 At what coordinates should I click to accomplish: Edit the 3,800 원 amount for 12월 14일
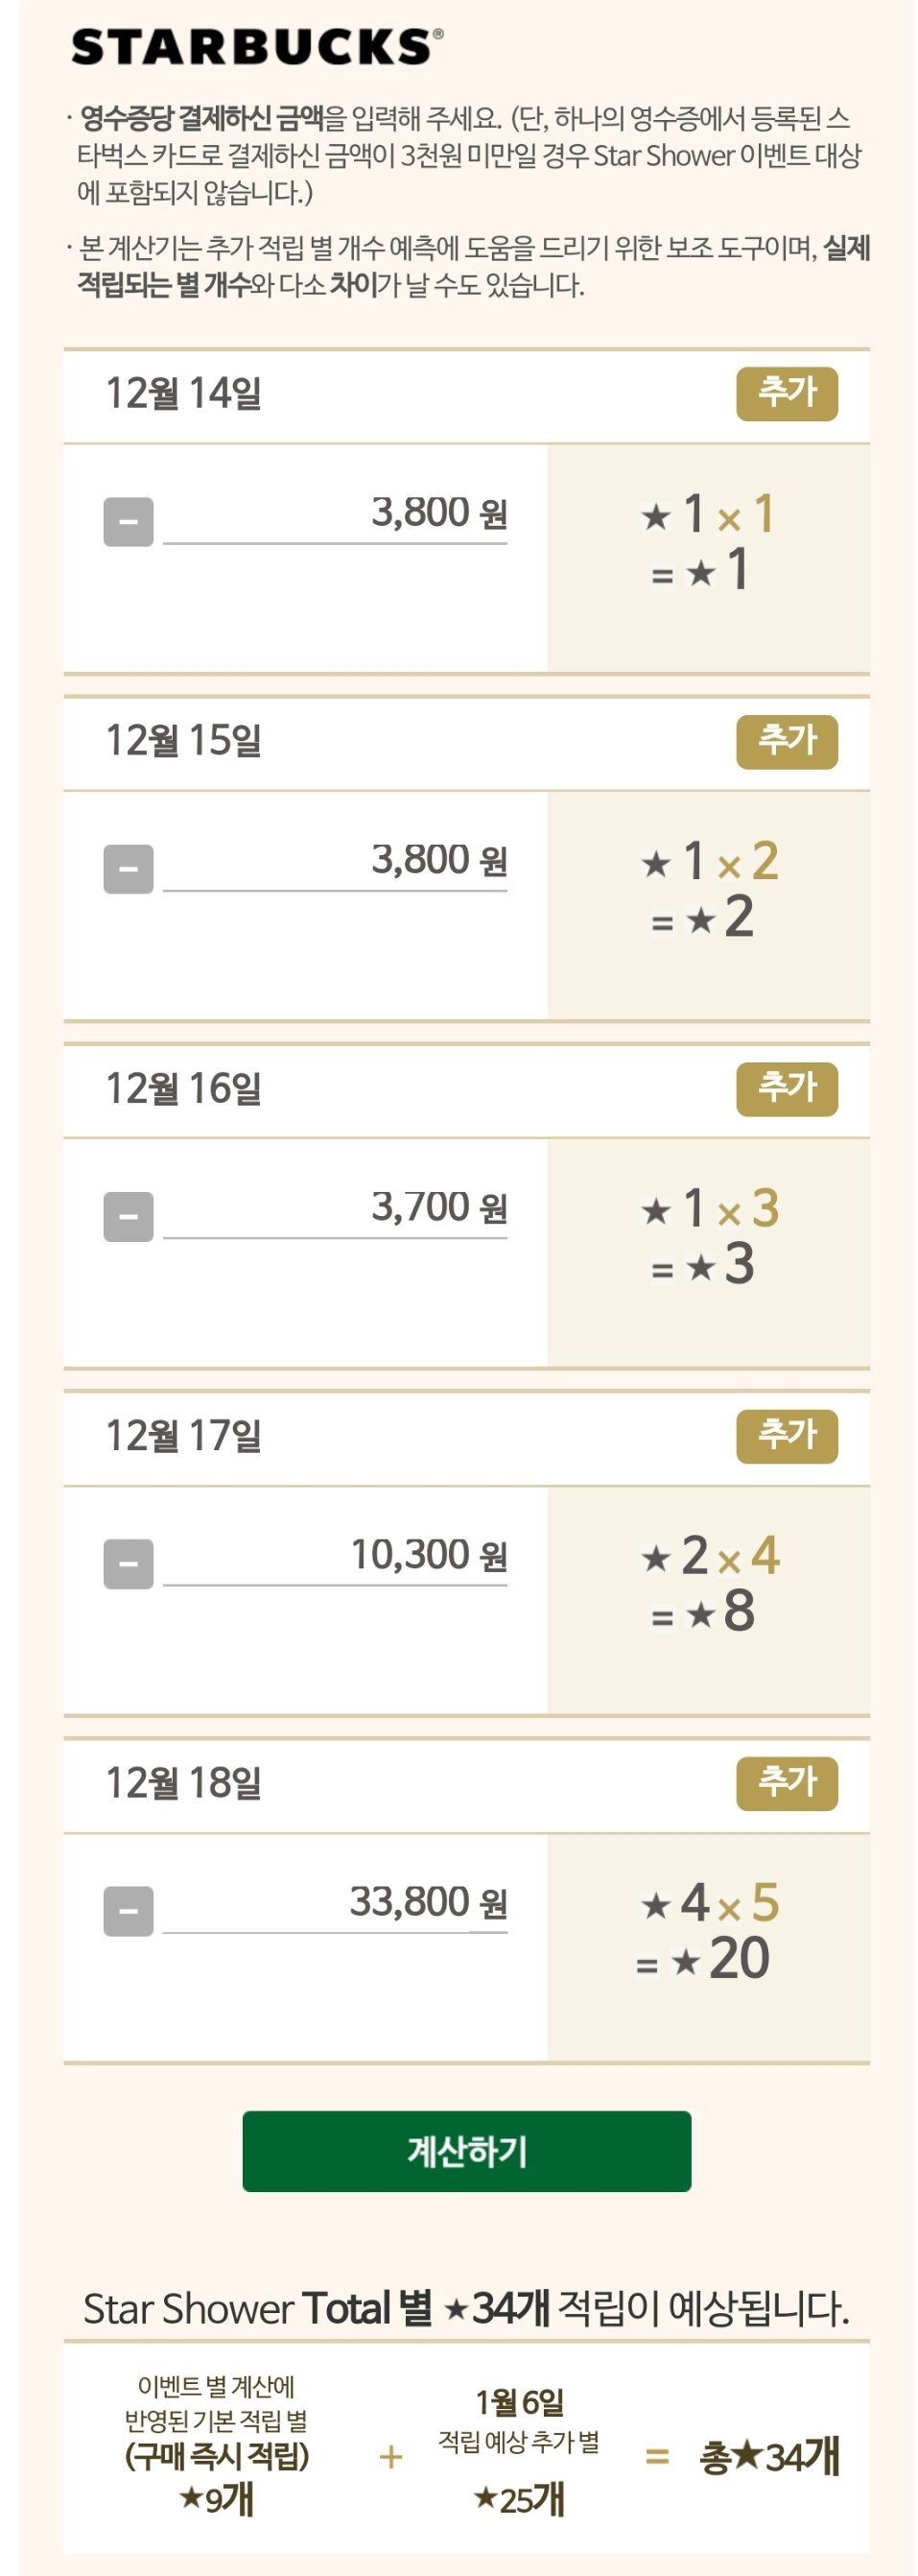click(x=335, y=514)
